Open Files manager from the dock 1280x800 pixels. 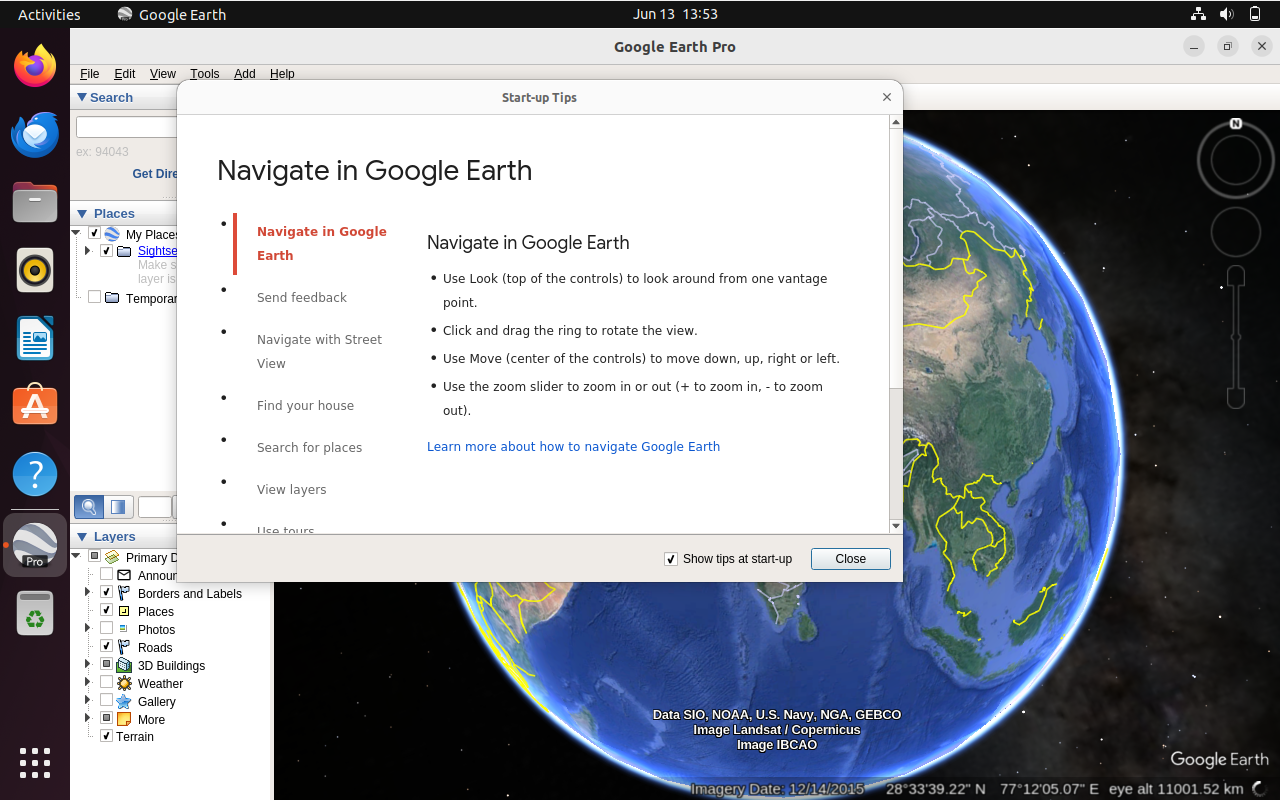35,202
